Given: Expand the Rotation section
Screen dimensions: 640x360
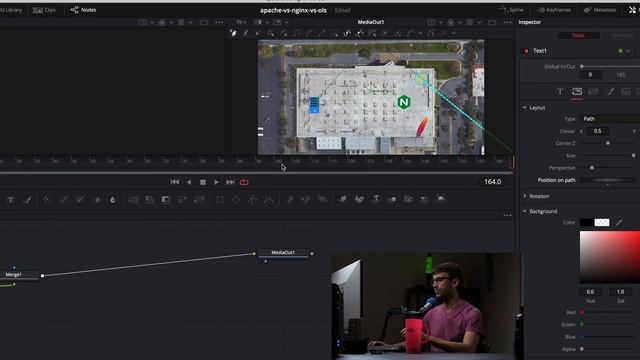Looking at the screenshot, I should 524,196.
